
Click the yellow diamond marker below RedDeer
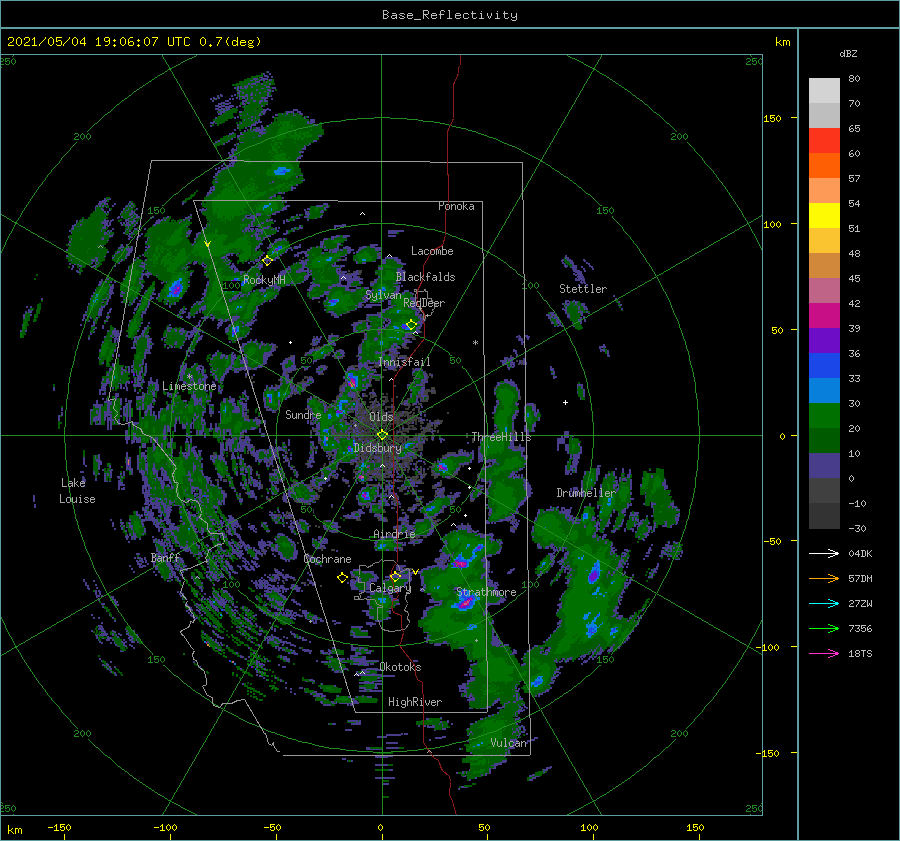tap(411, 324)
